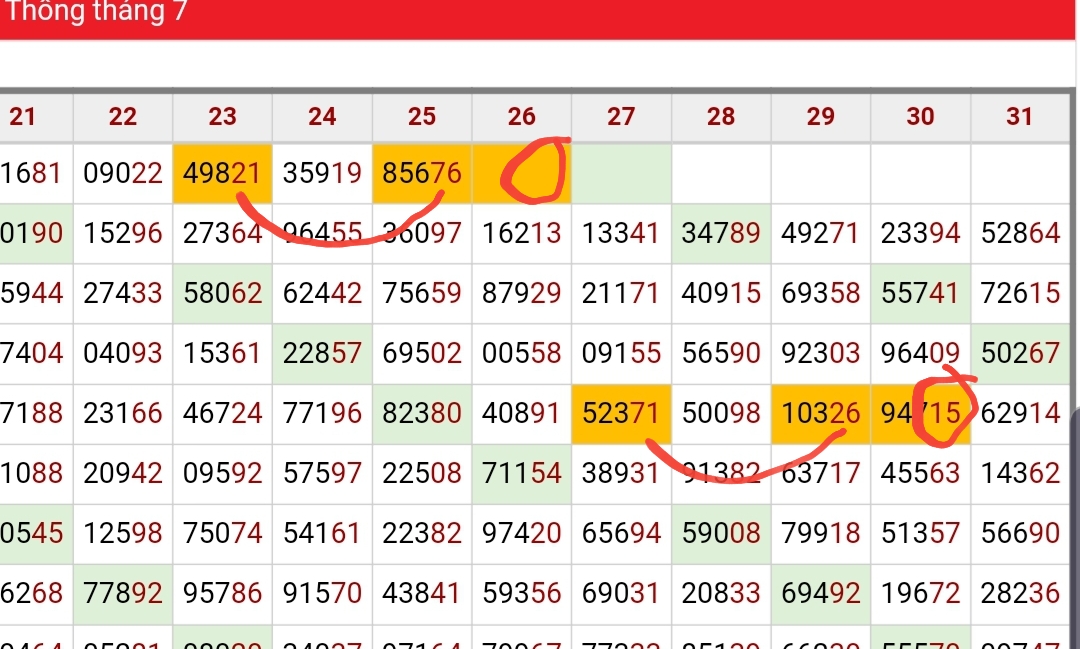Click cell 40915
Viewport: 1080px width, 649px height.
coord(721,293)
